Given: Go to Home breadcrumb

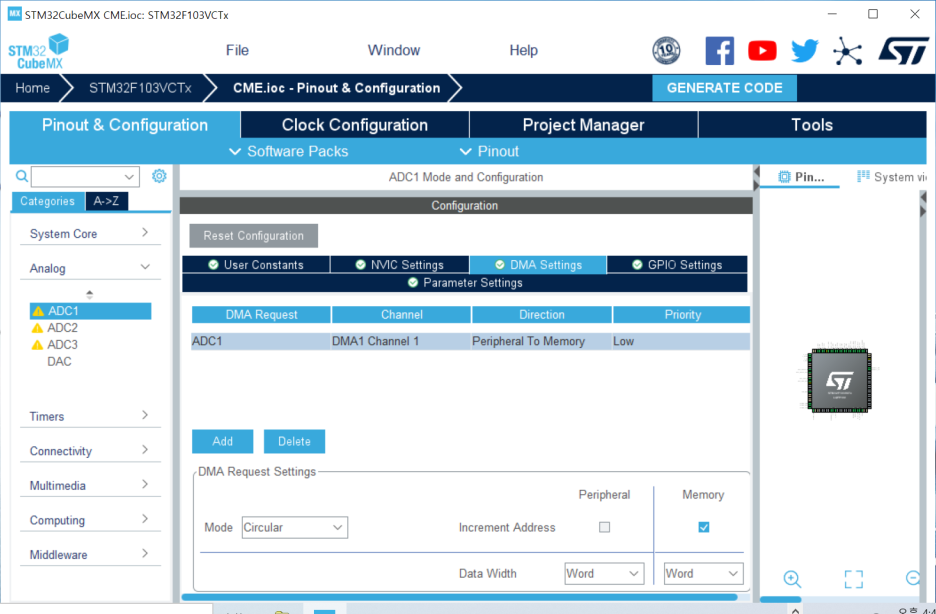Looking at the screenshot, I should point(32,88).
